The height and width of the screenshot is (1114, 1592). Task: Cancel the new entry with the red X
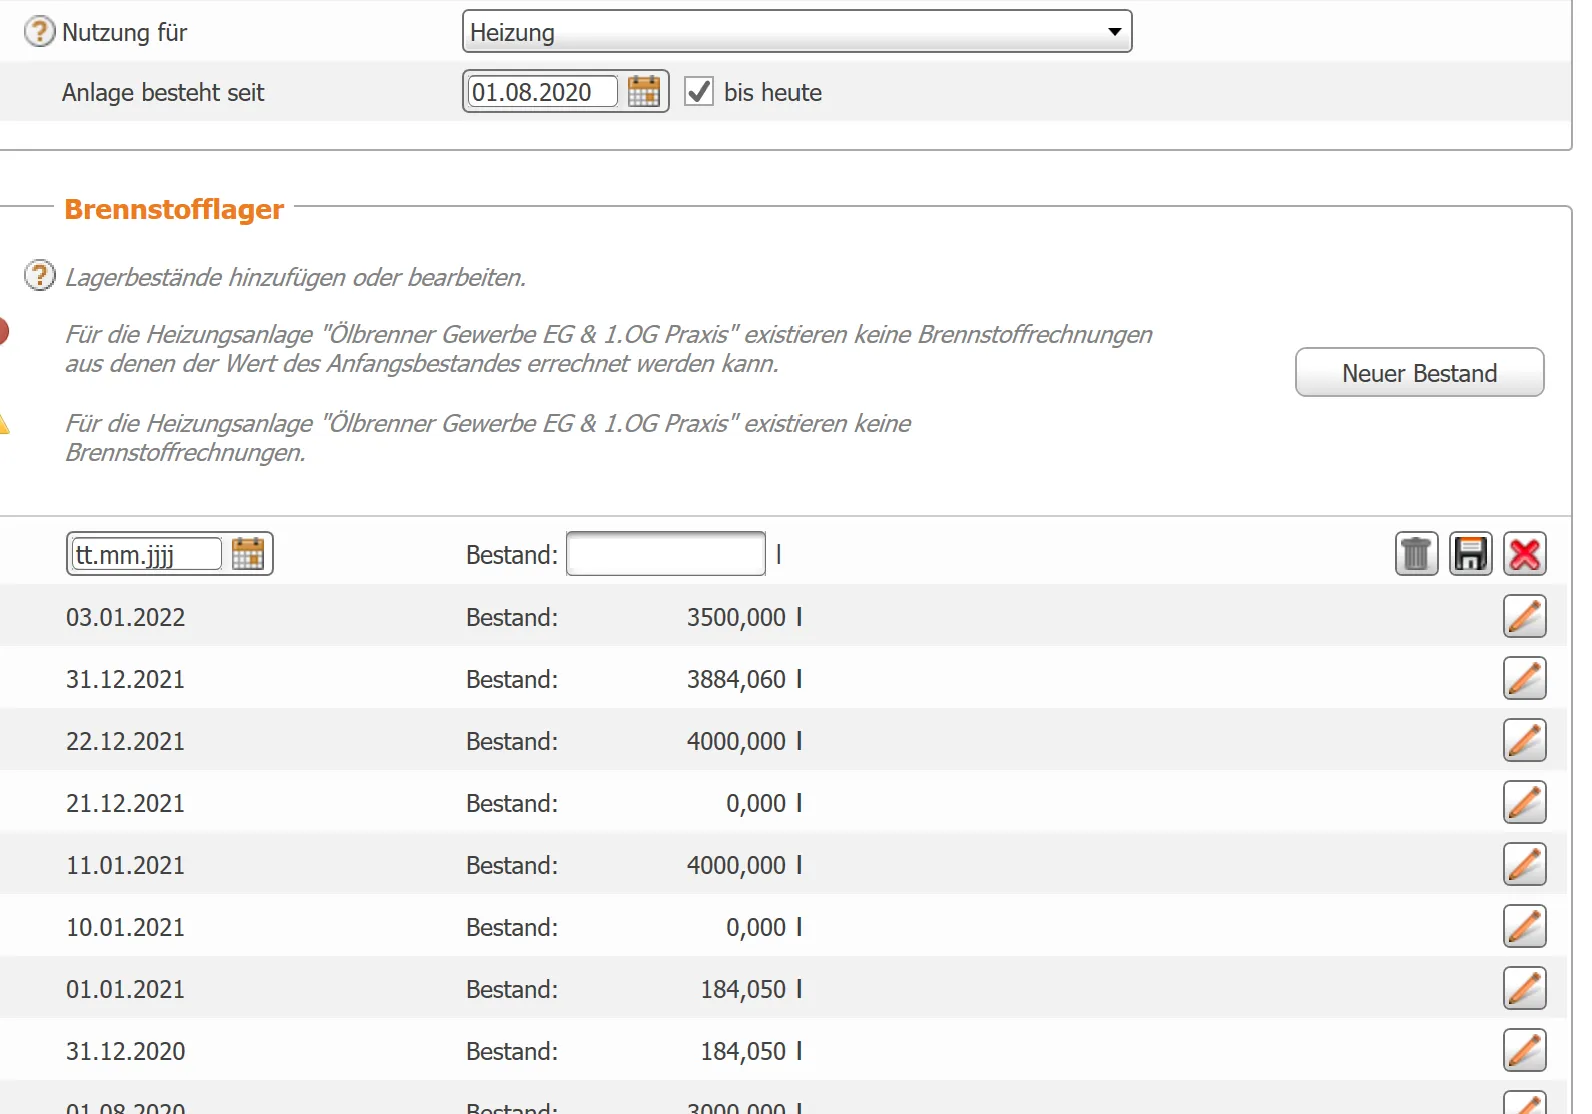click(1524, 554)
